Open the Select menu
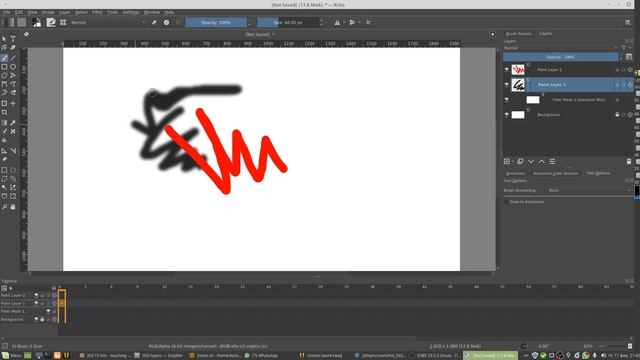The height and width of the screenshot is (360, 640). pyautogui.click(x=81, y=12)
